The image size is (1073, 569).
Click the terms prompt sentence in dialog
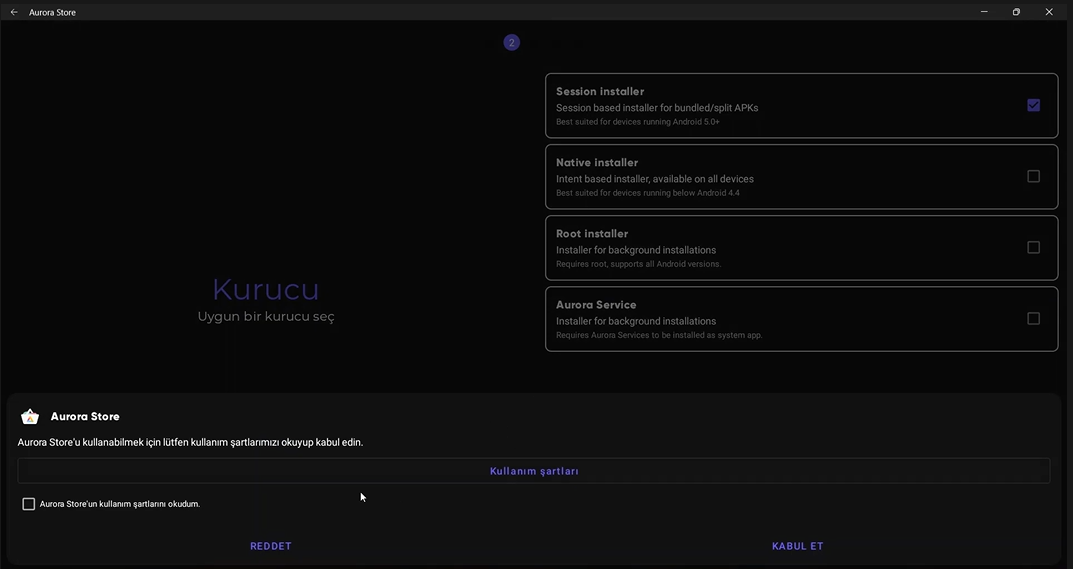coord(190,442)
